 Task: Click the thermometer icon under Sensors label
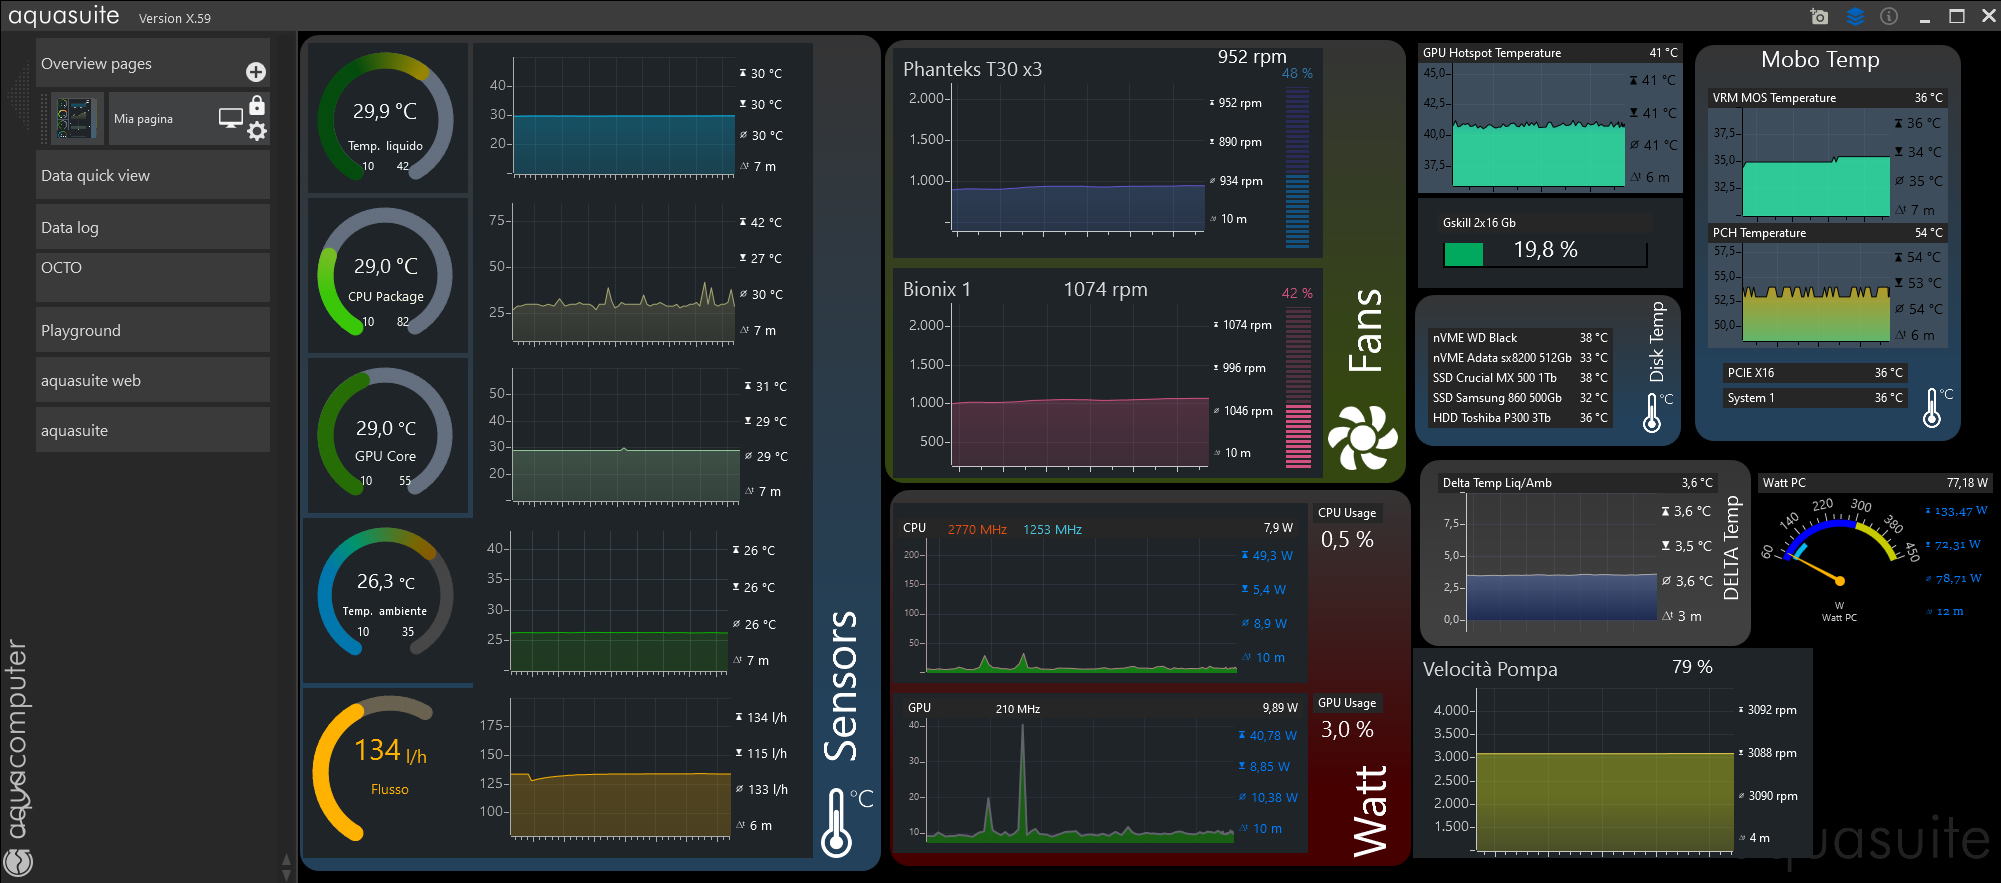pos(837,822)
